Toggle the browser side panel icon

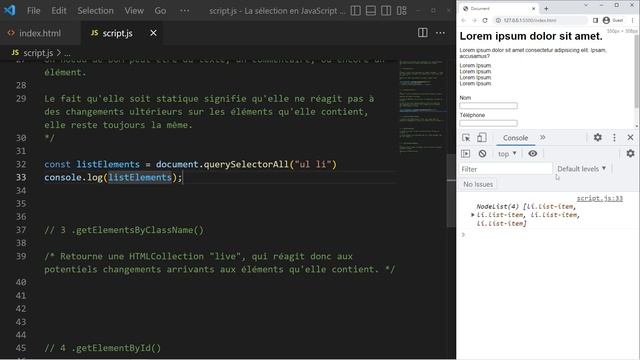coord(596,20)
